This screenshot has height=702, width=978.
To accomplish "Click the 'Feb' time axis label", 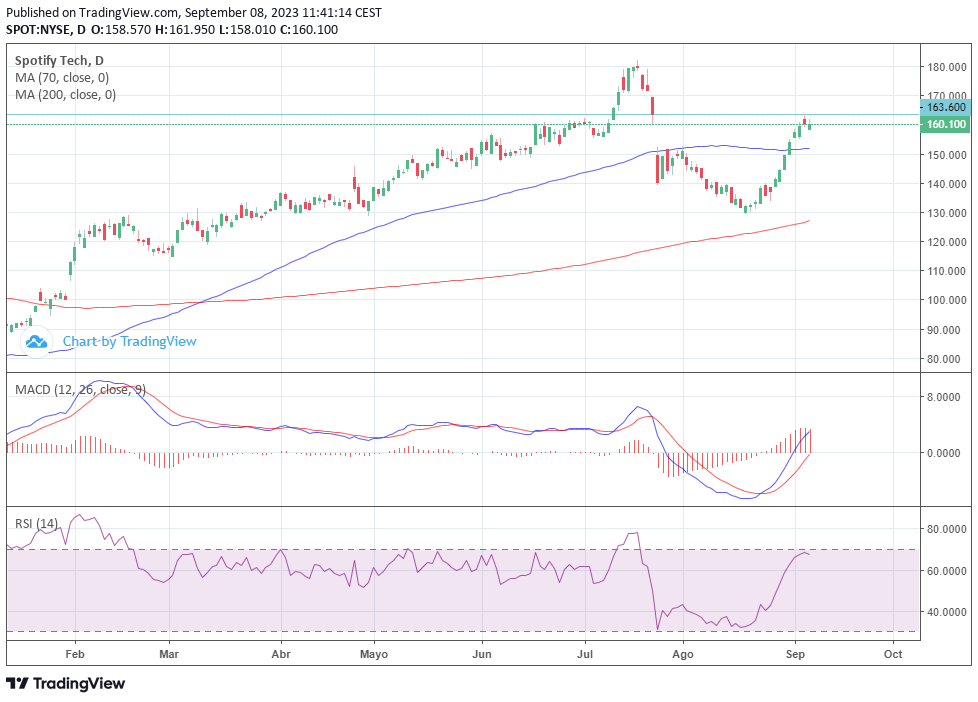I will [x=75, y=654].
